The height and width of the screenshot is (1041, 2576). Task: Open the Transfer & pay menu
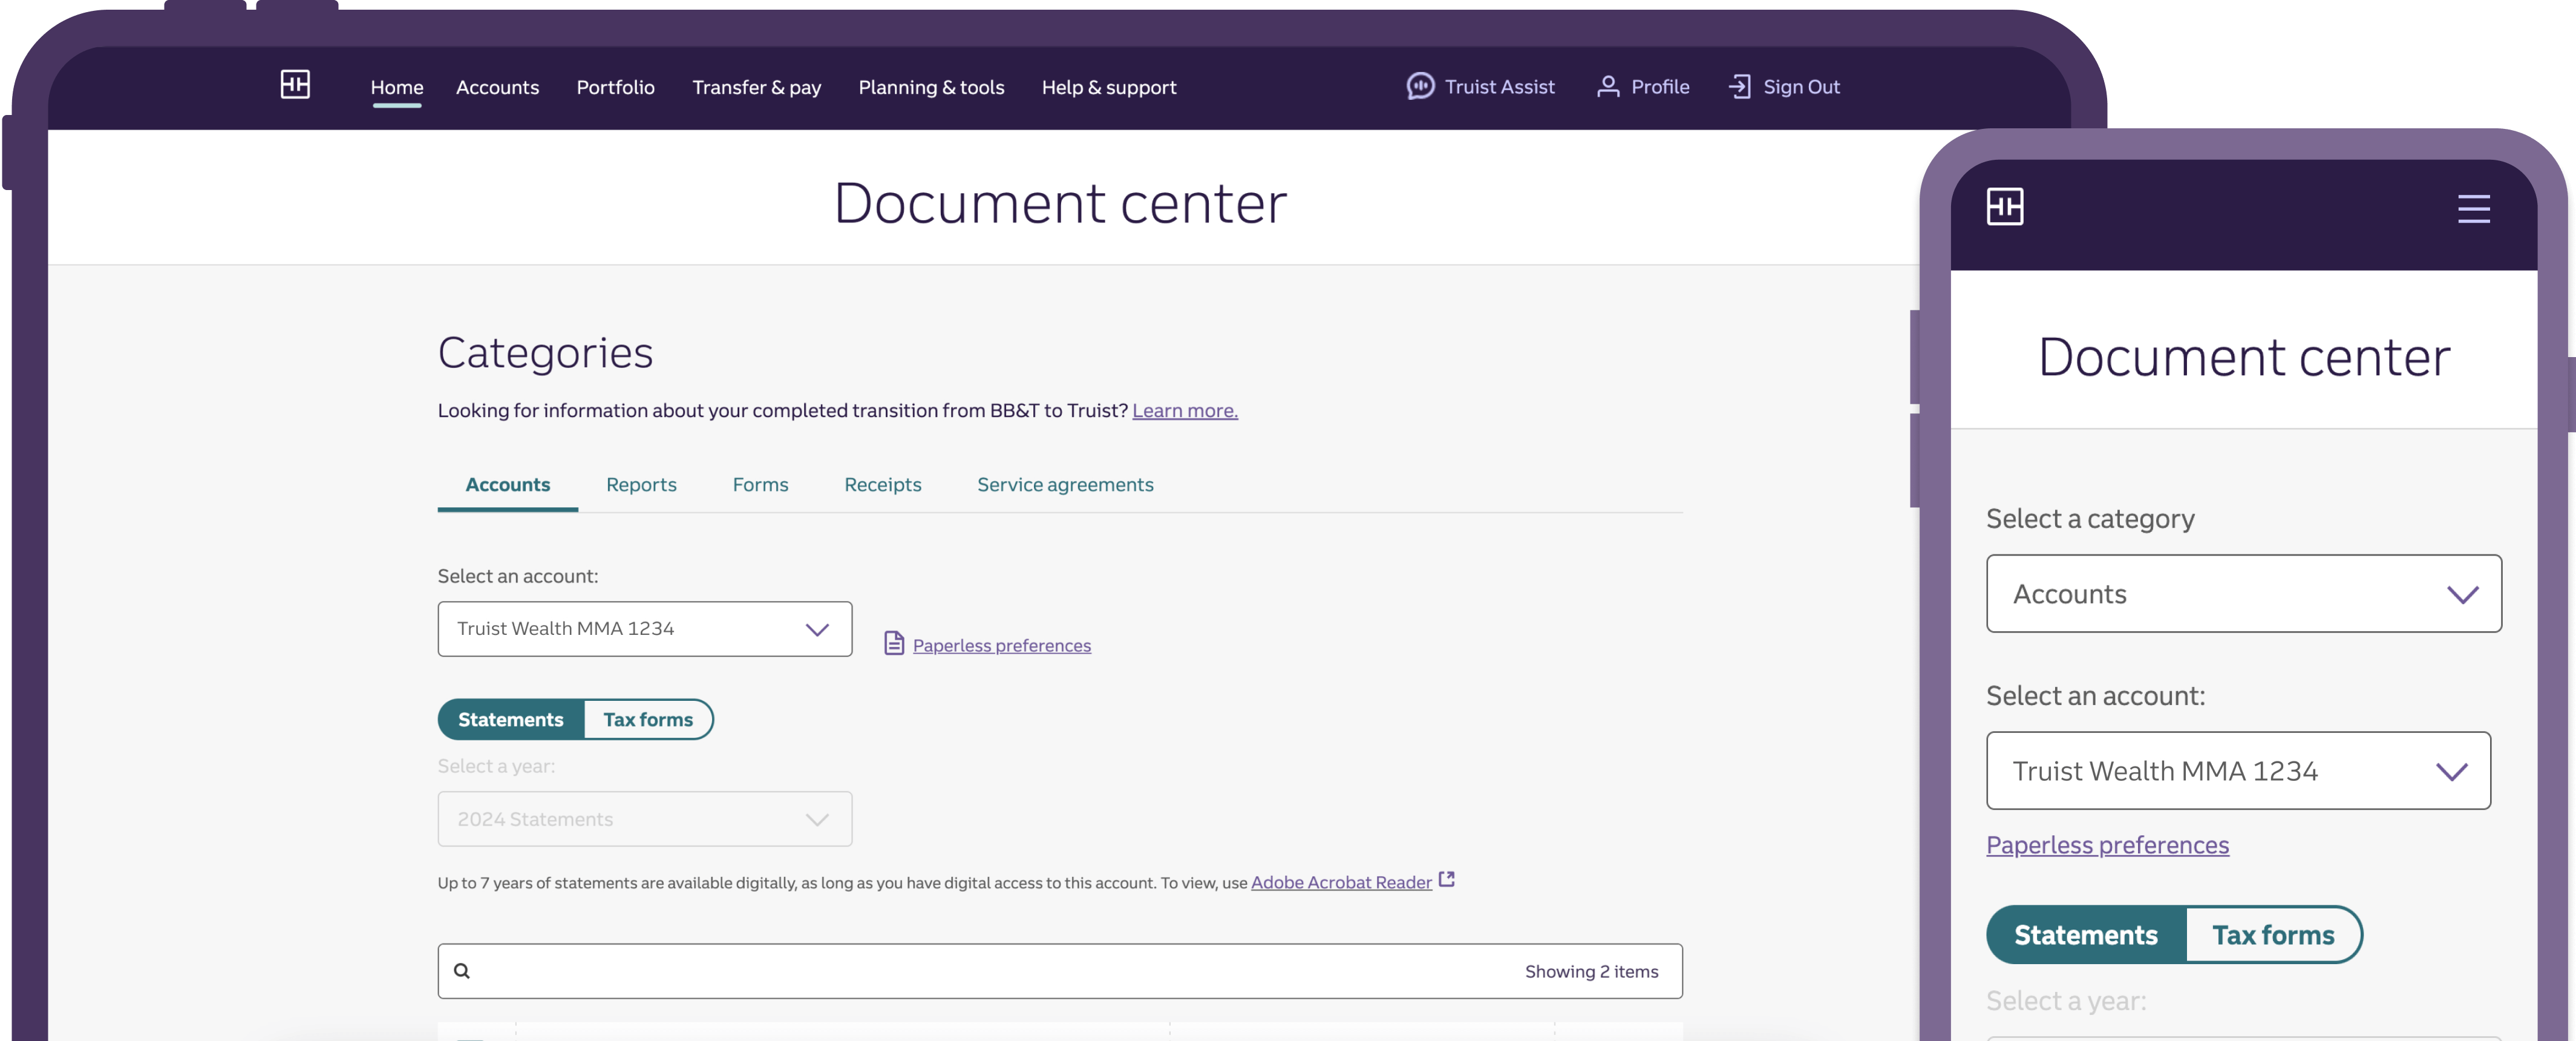coord(756,87)
